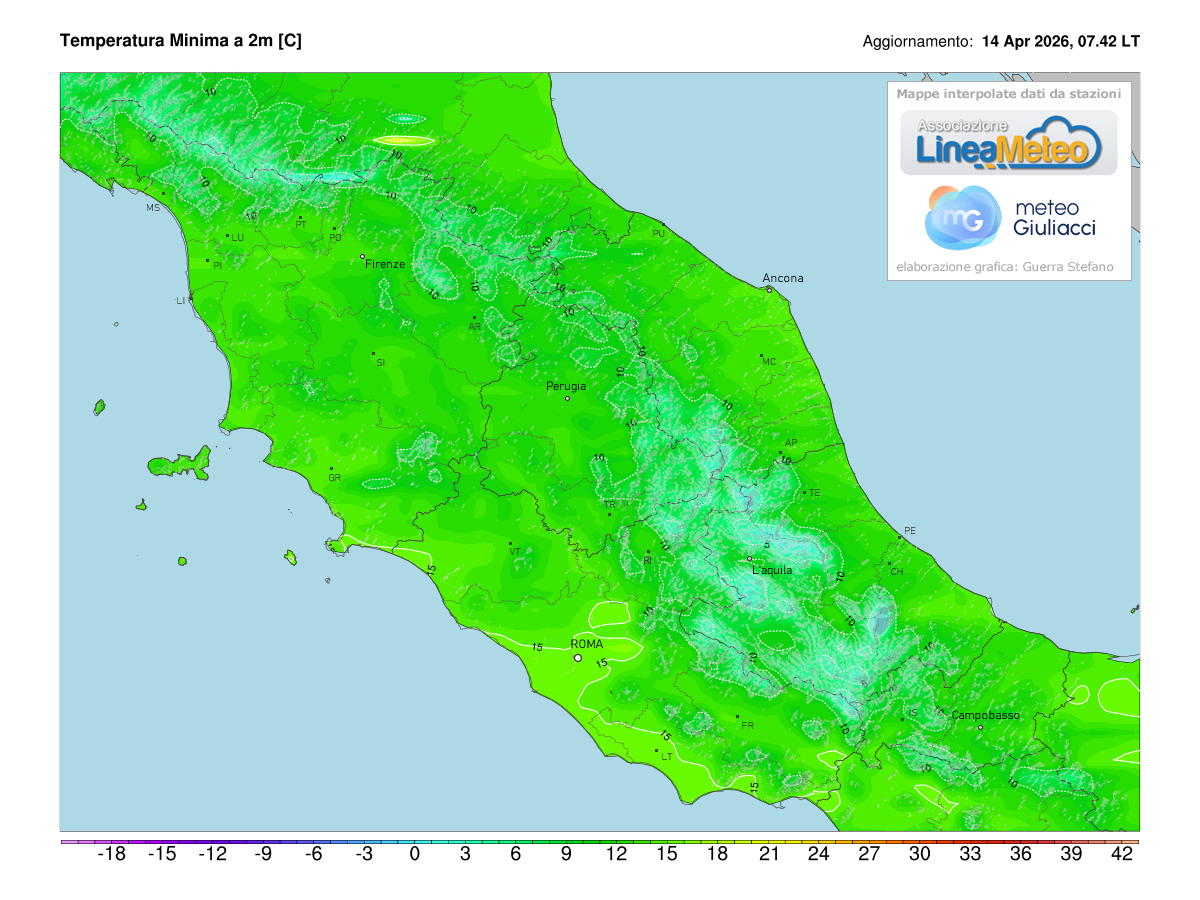Viewport: 1200px width, 900px height.
Task: Click the Mappe interpolate dati da stazioni header
Action: (1009, 92)
